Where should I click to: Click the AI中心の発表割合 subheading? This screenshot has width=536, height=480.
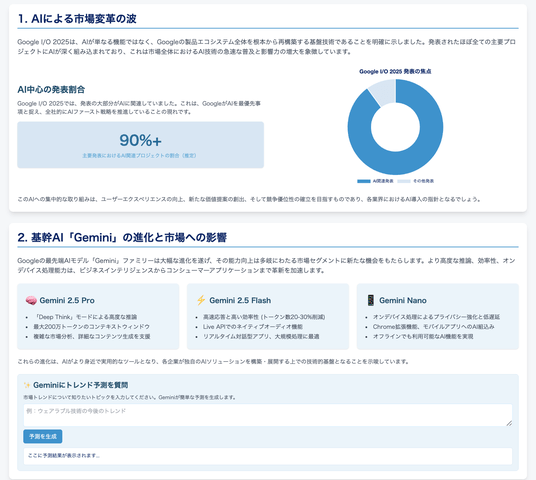coord(51,90)
